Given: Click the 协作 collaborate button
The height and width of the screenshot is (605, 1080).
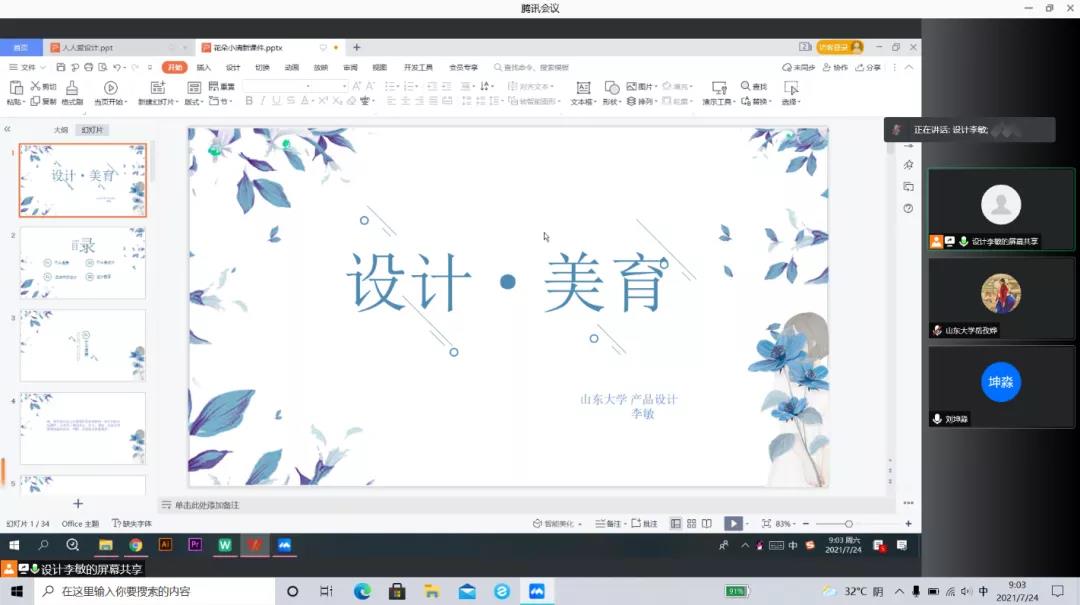Looking at the screenshot, I should click(x=835, y=67).
